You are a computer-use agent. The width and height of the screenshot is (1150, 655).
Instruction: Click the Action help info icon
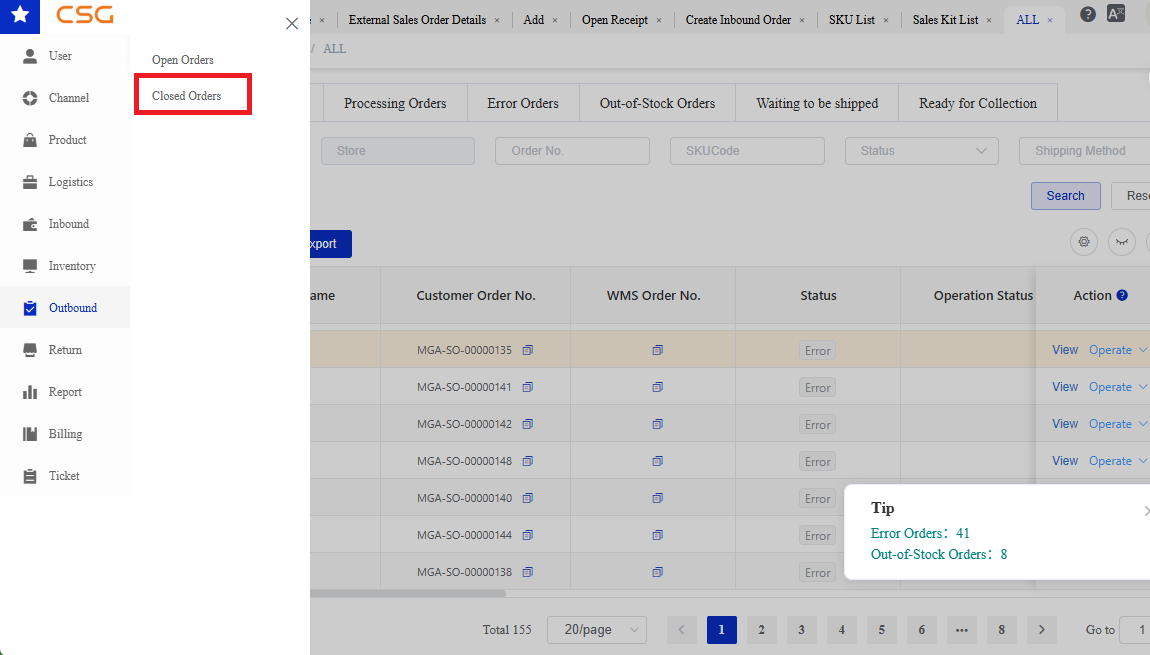point(1121,295)
